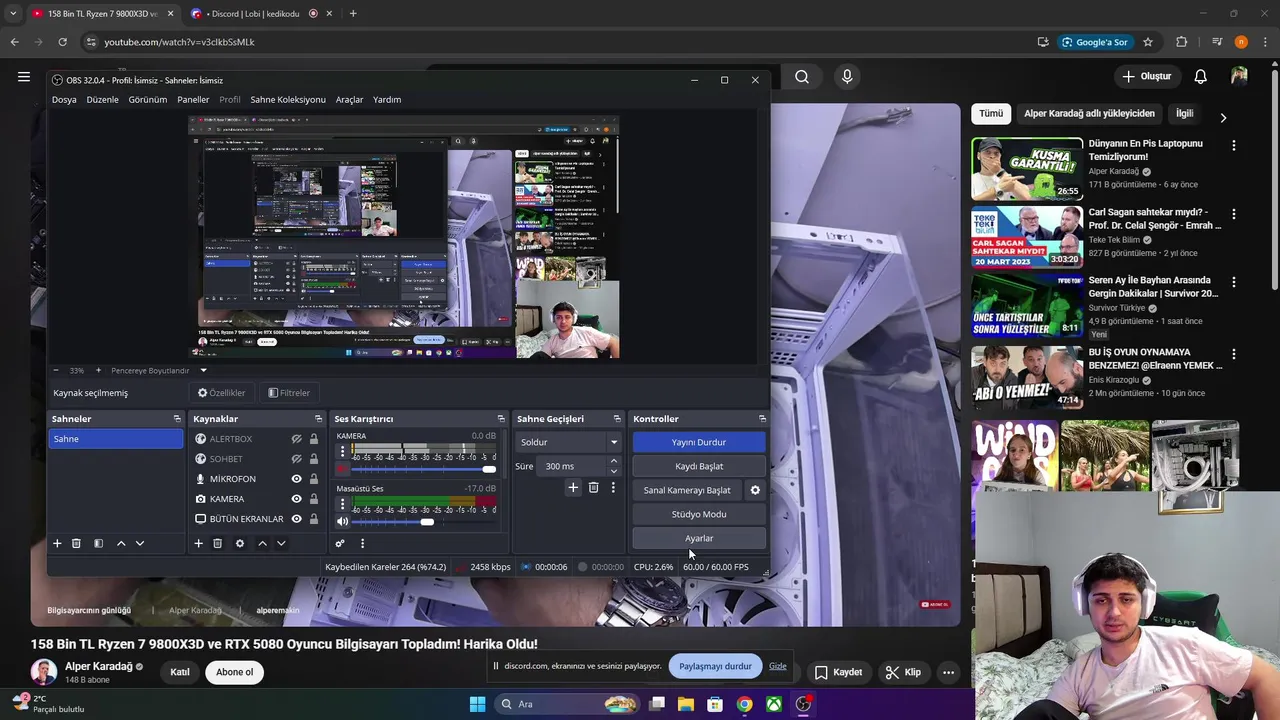
Task: Move source up in Kaynaklar panel
Action: [x=262, y=543]
